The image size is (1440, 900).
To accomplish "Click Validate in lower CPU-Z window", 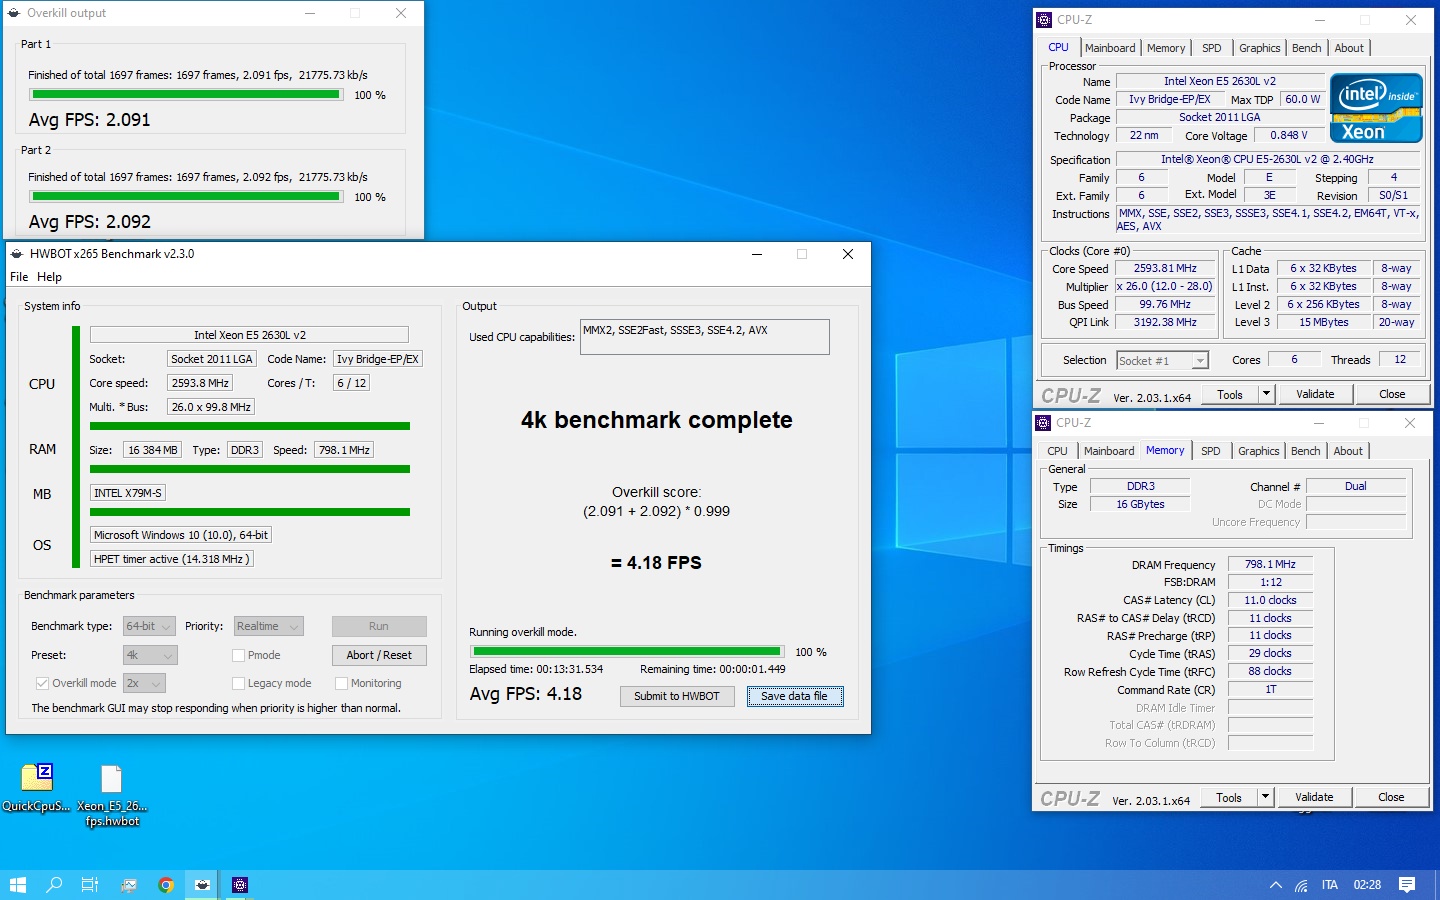I will 1314,797.
